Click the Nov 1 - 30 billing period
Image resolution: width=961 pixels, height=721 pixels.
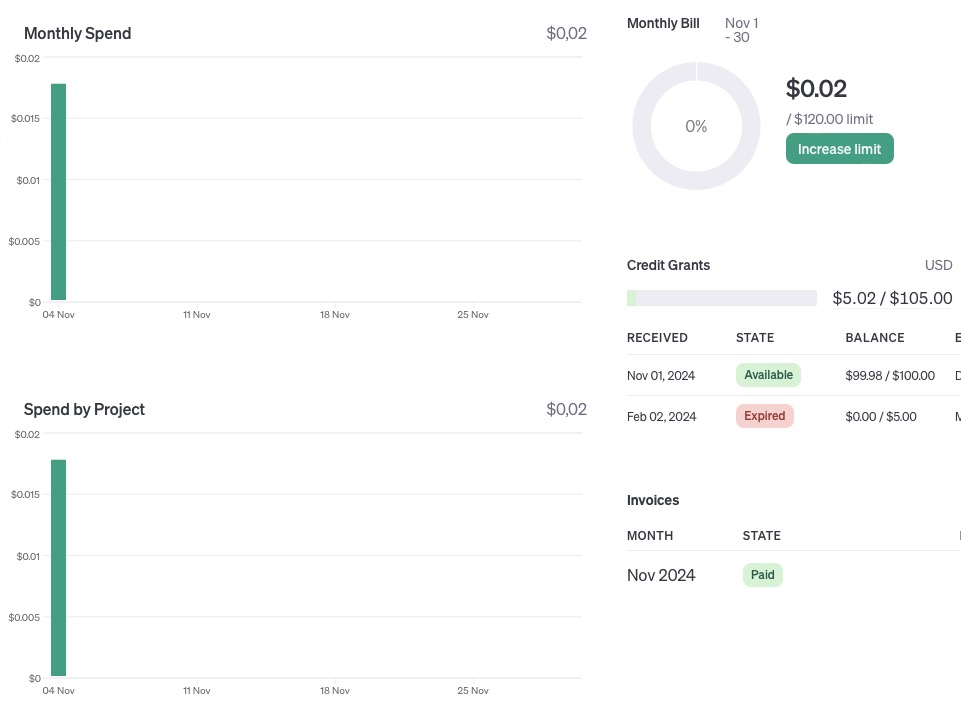click(x=741, y=30)
